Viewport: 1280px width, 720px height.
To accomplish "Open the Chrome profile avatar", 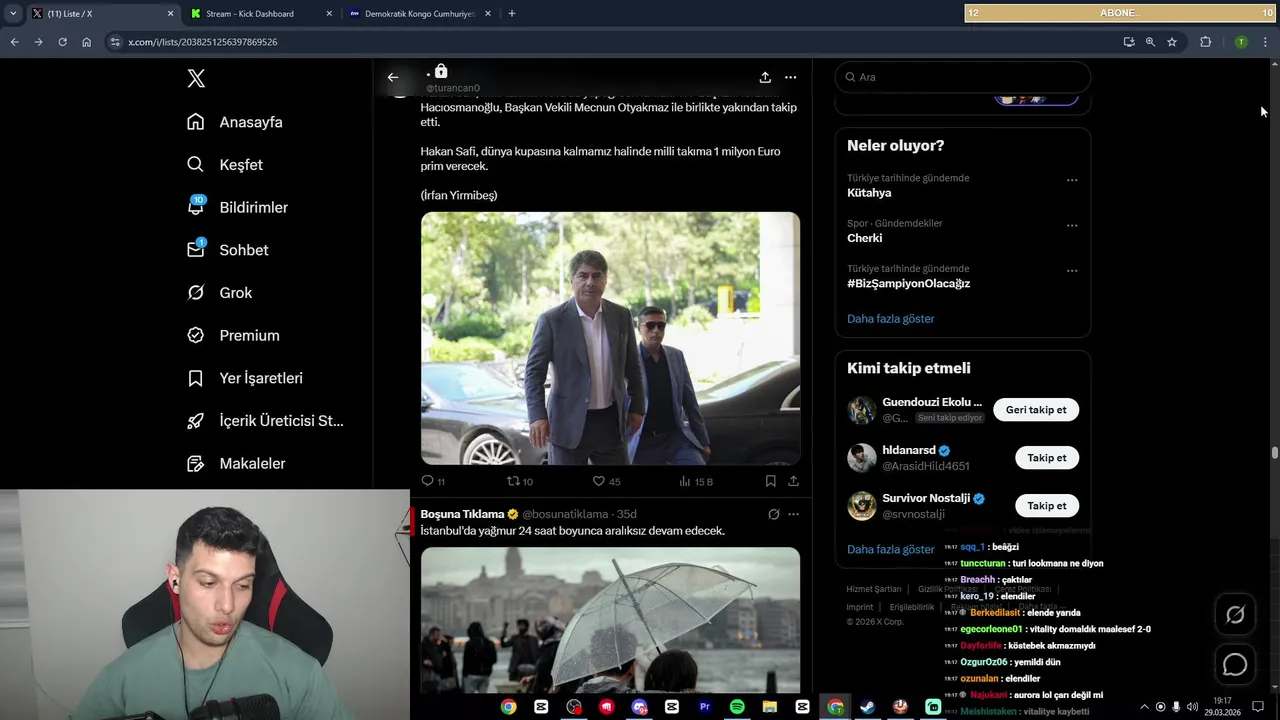I will (x=1241, y=42).
